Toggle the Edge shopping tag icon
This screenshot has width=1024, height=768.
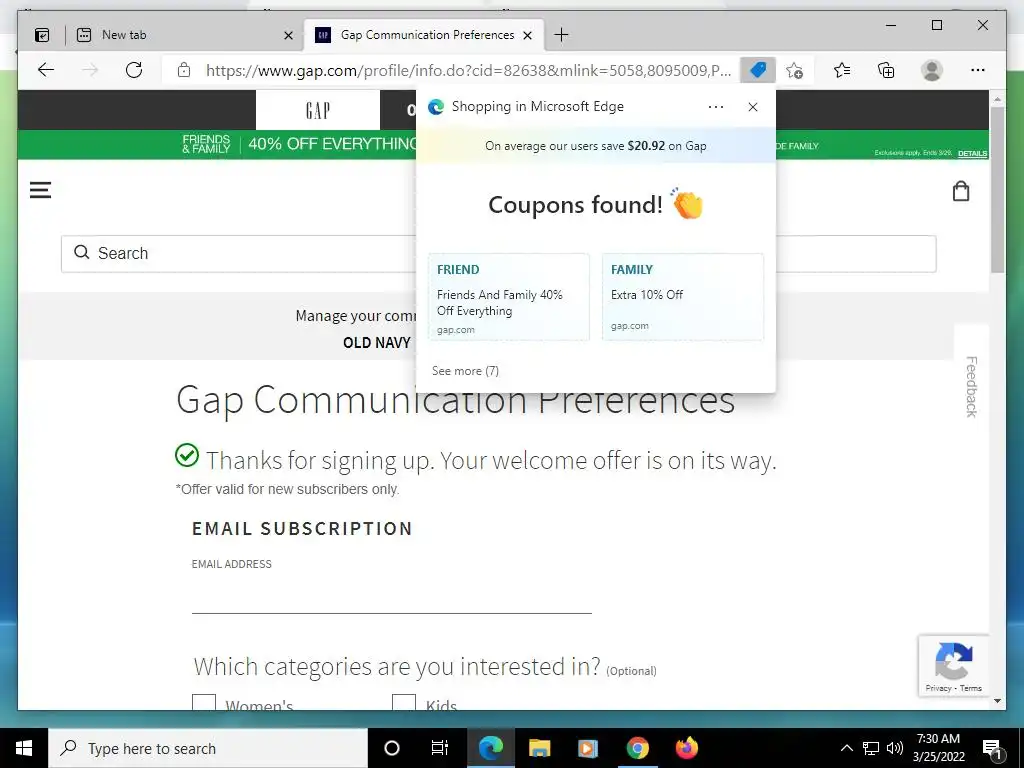(x=758, y=70)
